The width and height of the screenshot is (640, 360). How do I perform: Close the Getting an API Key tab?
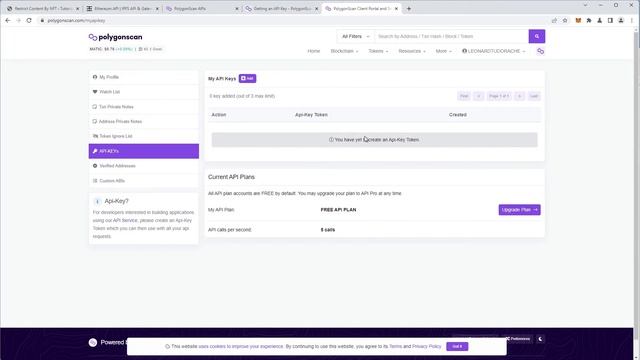(x=316, y=9)
